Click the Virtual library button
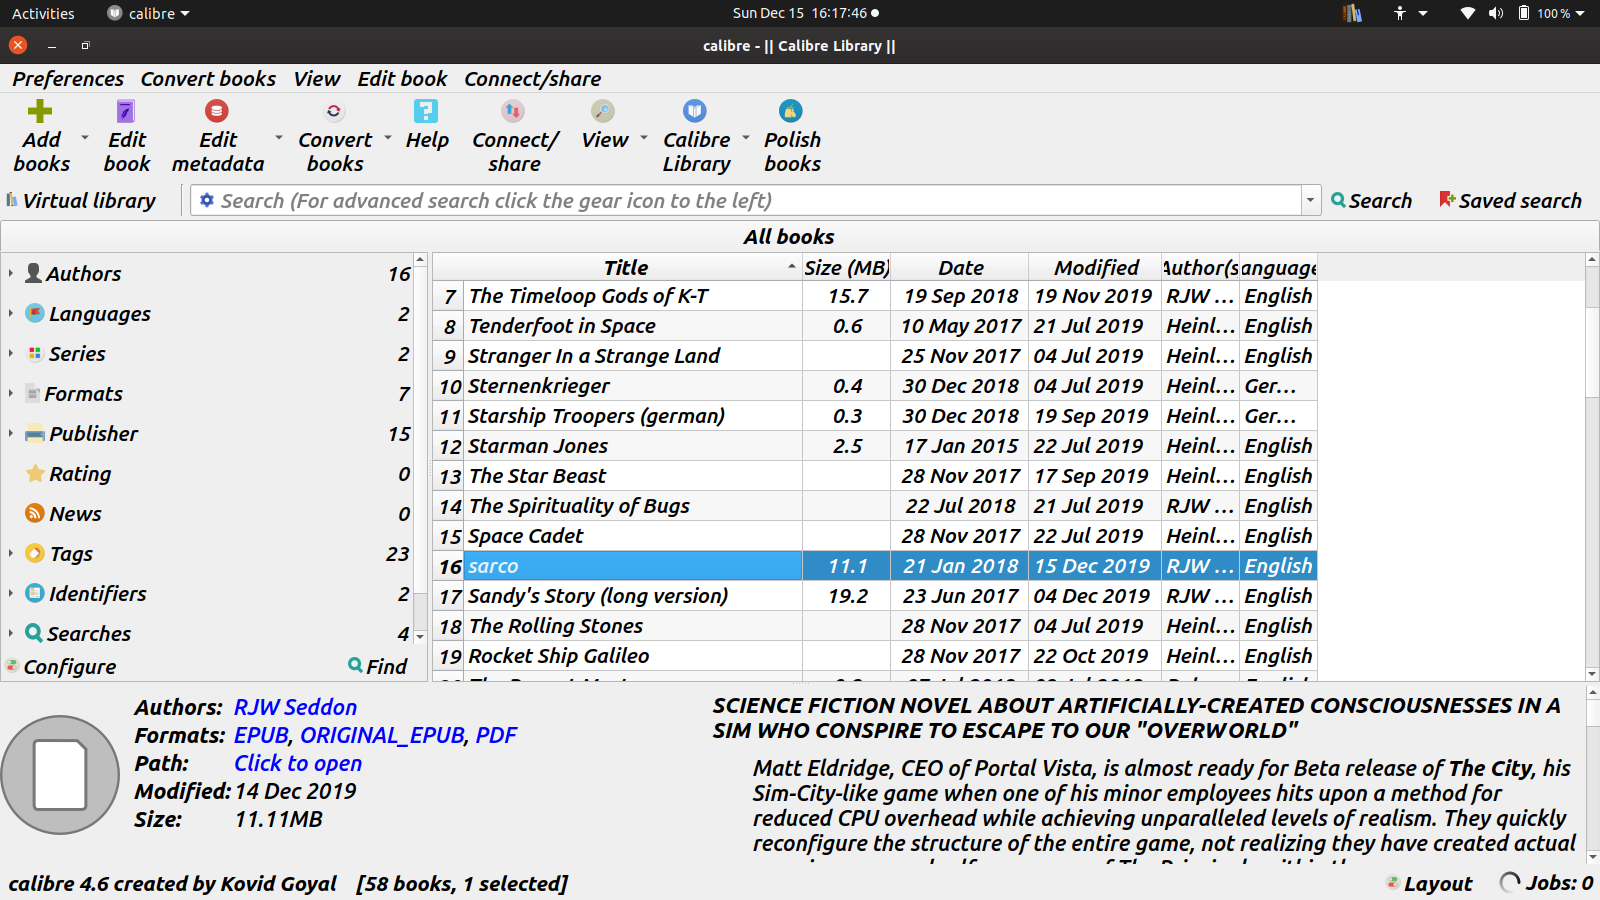Image resolution: width=1600 pixels, height=900 pixels. tap(81, 200)
